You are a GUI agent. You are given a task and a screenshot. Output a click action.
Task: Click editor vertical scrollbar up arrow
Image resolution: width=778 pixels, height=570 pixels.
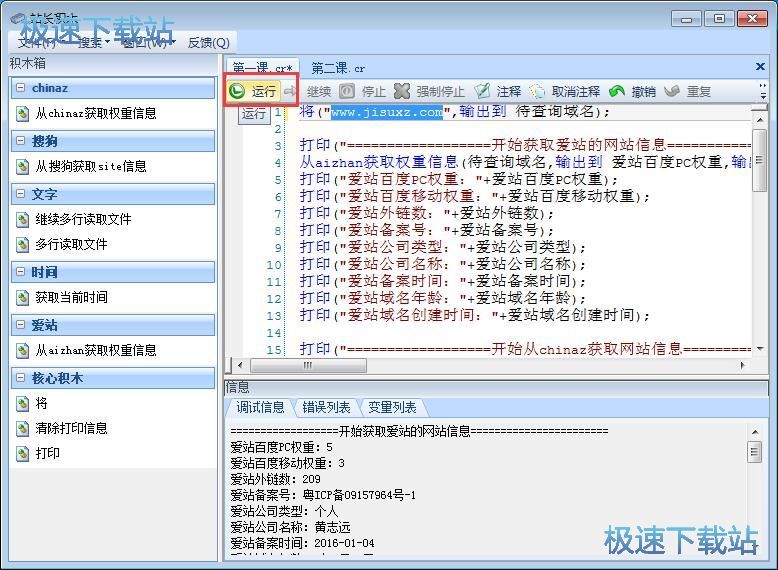pyautogui.click(x=760, y=120)
